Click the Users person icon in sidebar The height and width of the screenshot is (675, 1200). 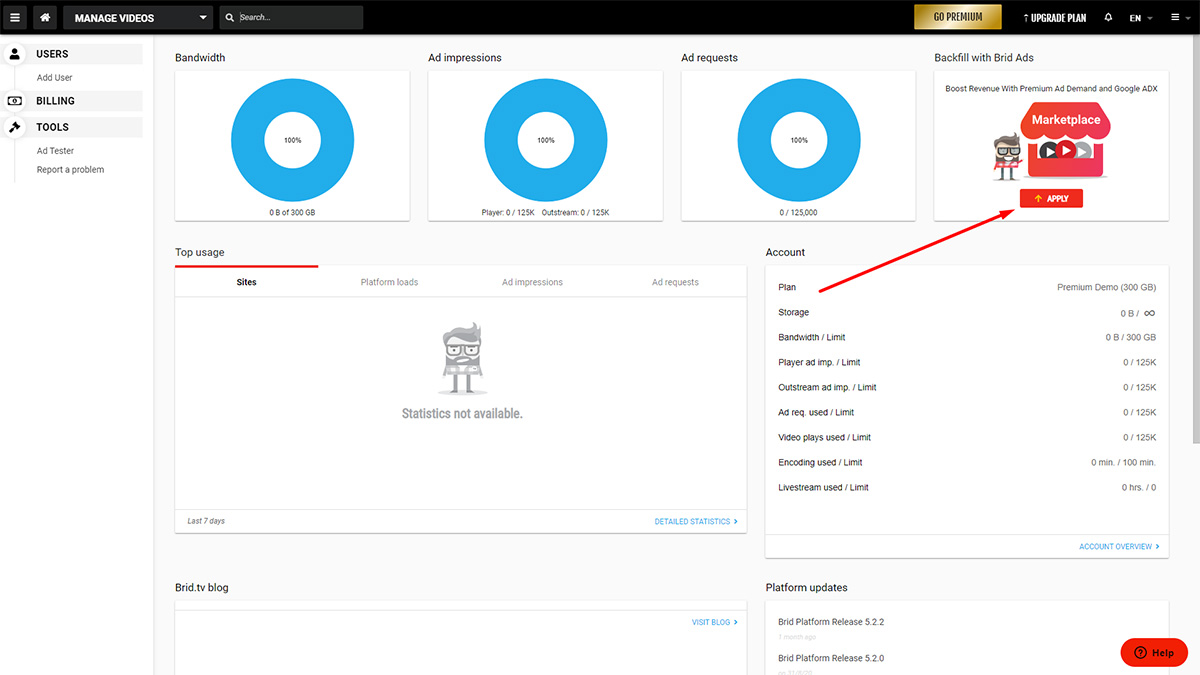[x=15, y=54]
